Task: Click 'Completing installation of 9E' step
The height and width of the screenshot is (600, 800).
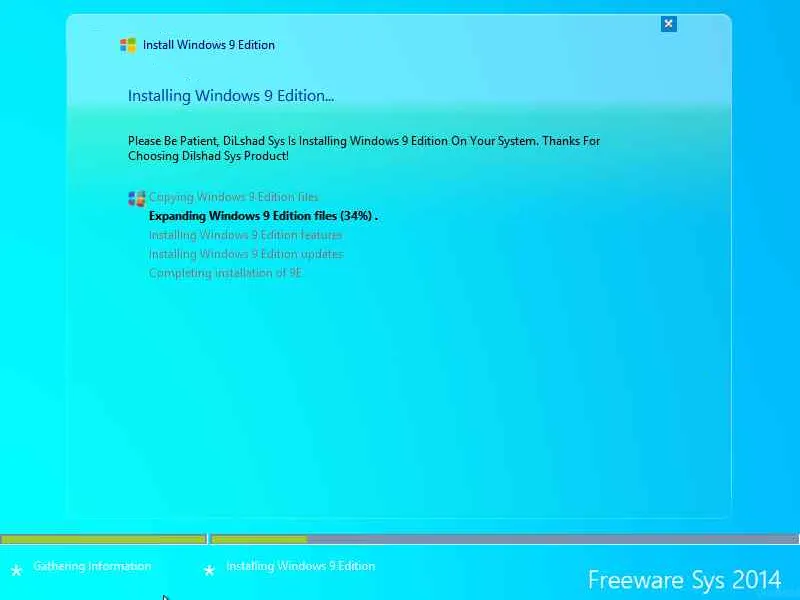Action: tap(226, 272)
